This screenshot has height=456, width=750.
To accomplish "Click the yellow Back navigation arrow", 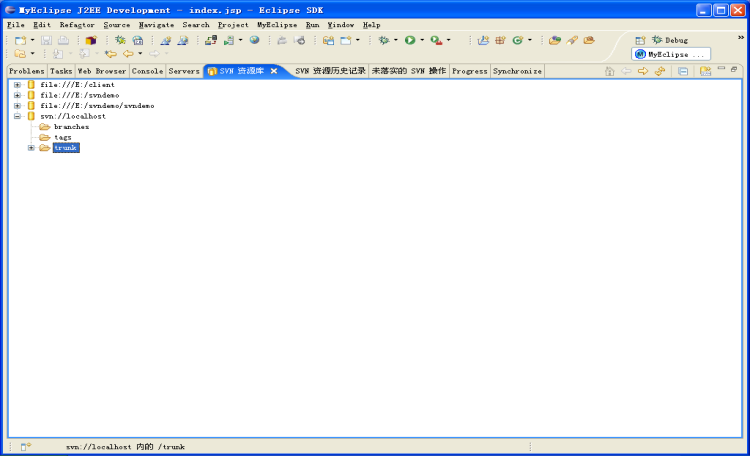I will pyautogui.click(x=128, y=54).
